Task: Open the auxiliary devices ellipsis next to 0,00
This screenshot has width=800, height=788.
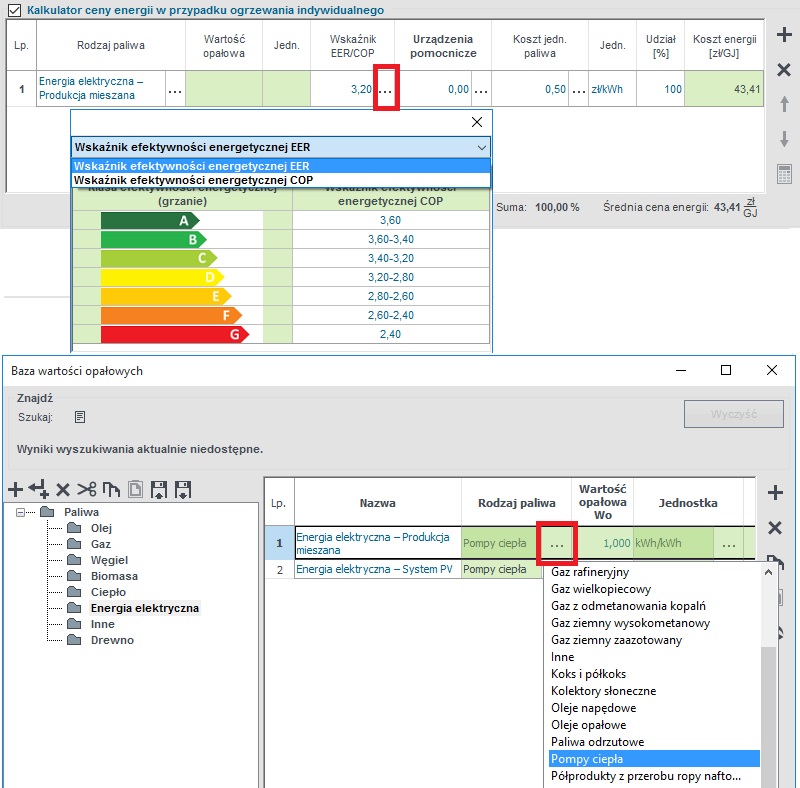Action: click(481, 90)
